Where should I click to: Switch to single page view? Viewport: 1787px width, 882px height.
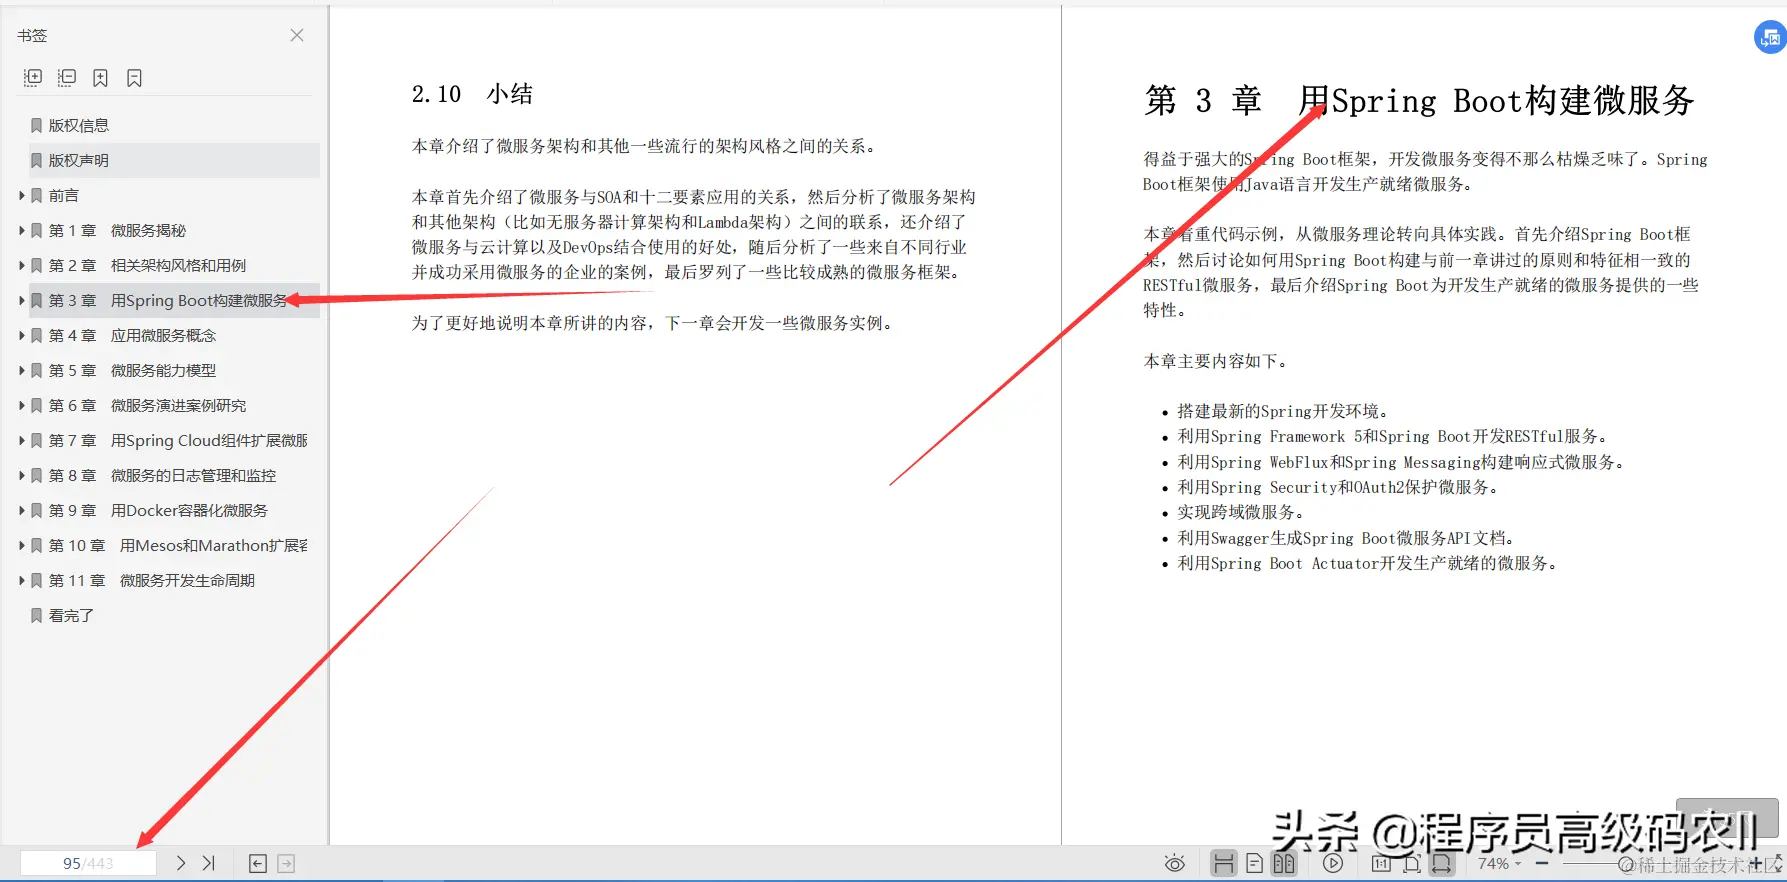[1254, 863]
